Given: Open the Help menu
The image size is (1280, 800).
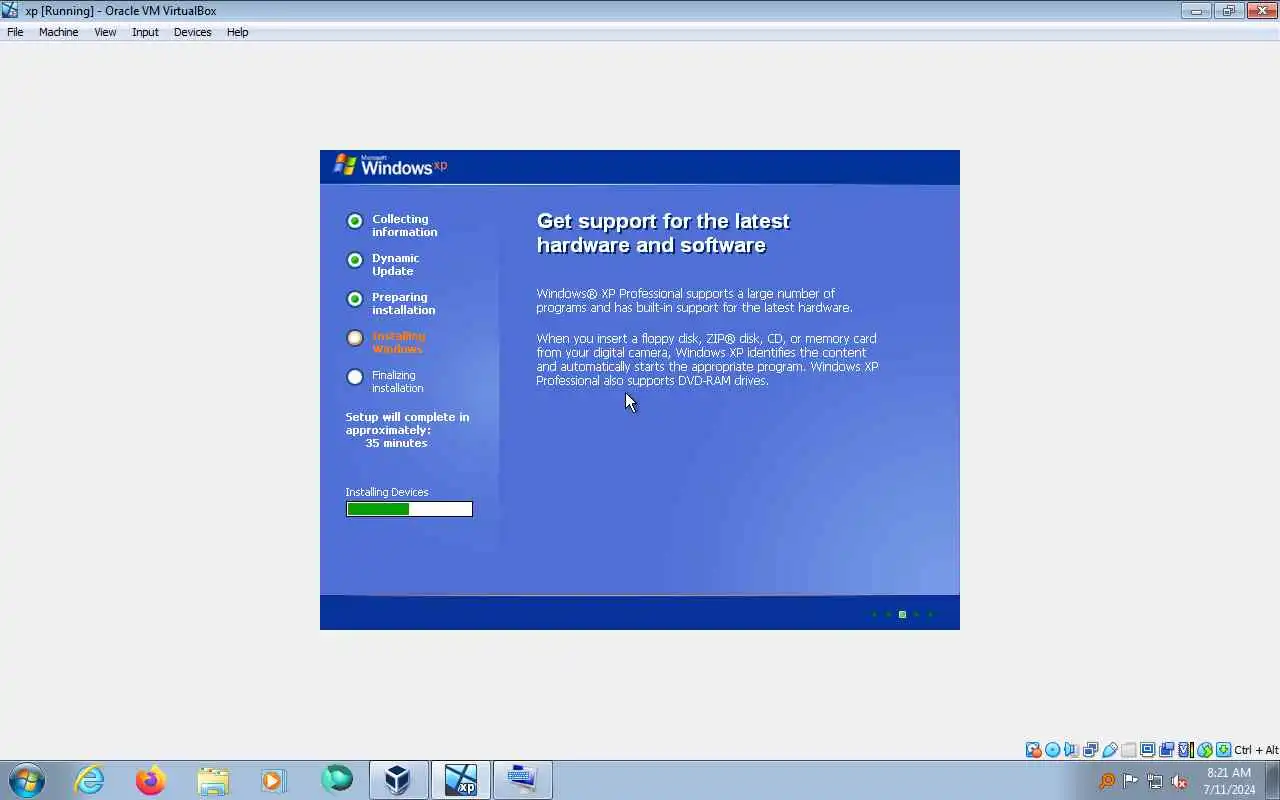Looking at the screenshot, I should coord(237,32).
